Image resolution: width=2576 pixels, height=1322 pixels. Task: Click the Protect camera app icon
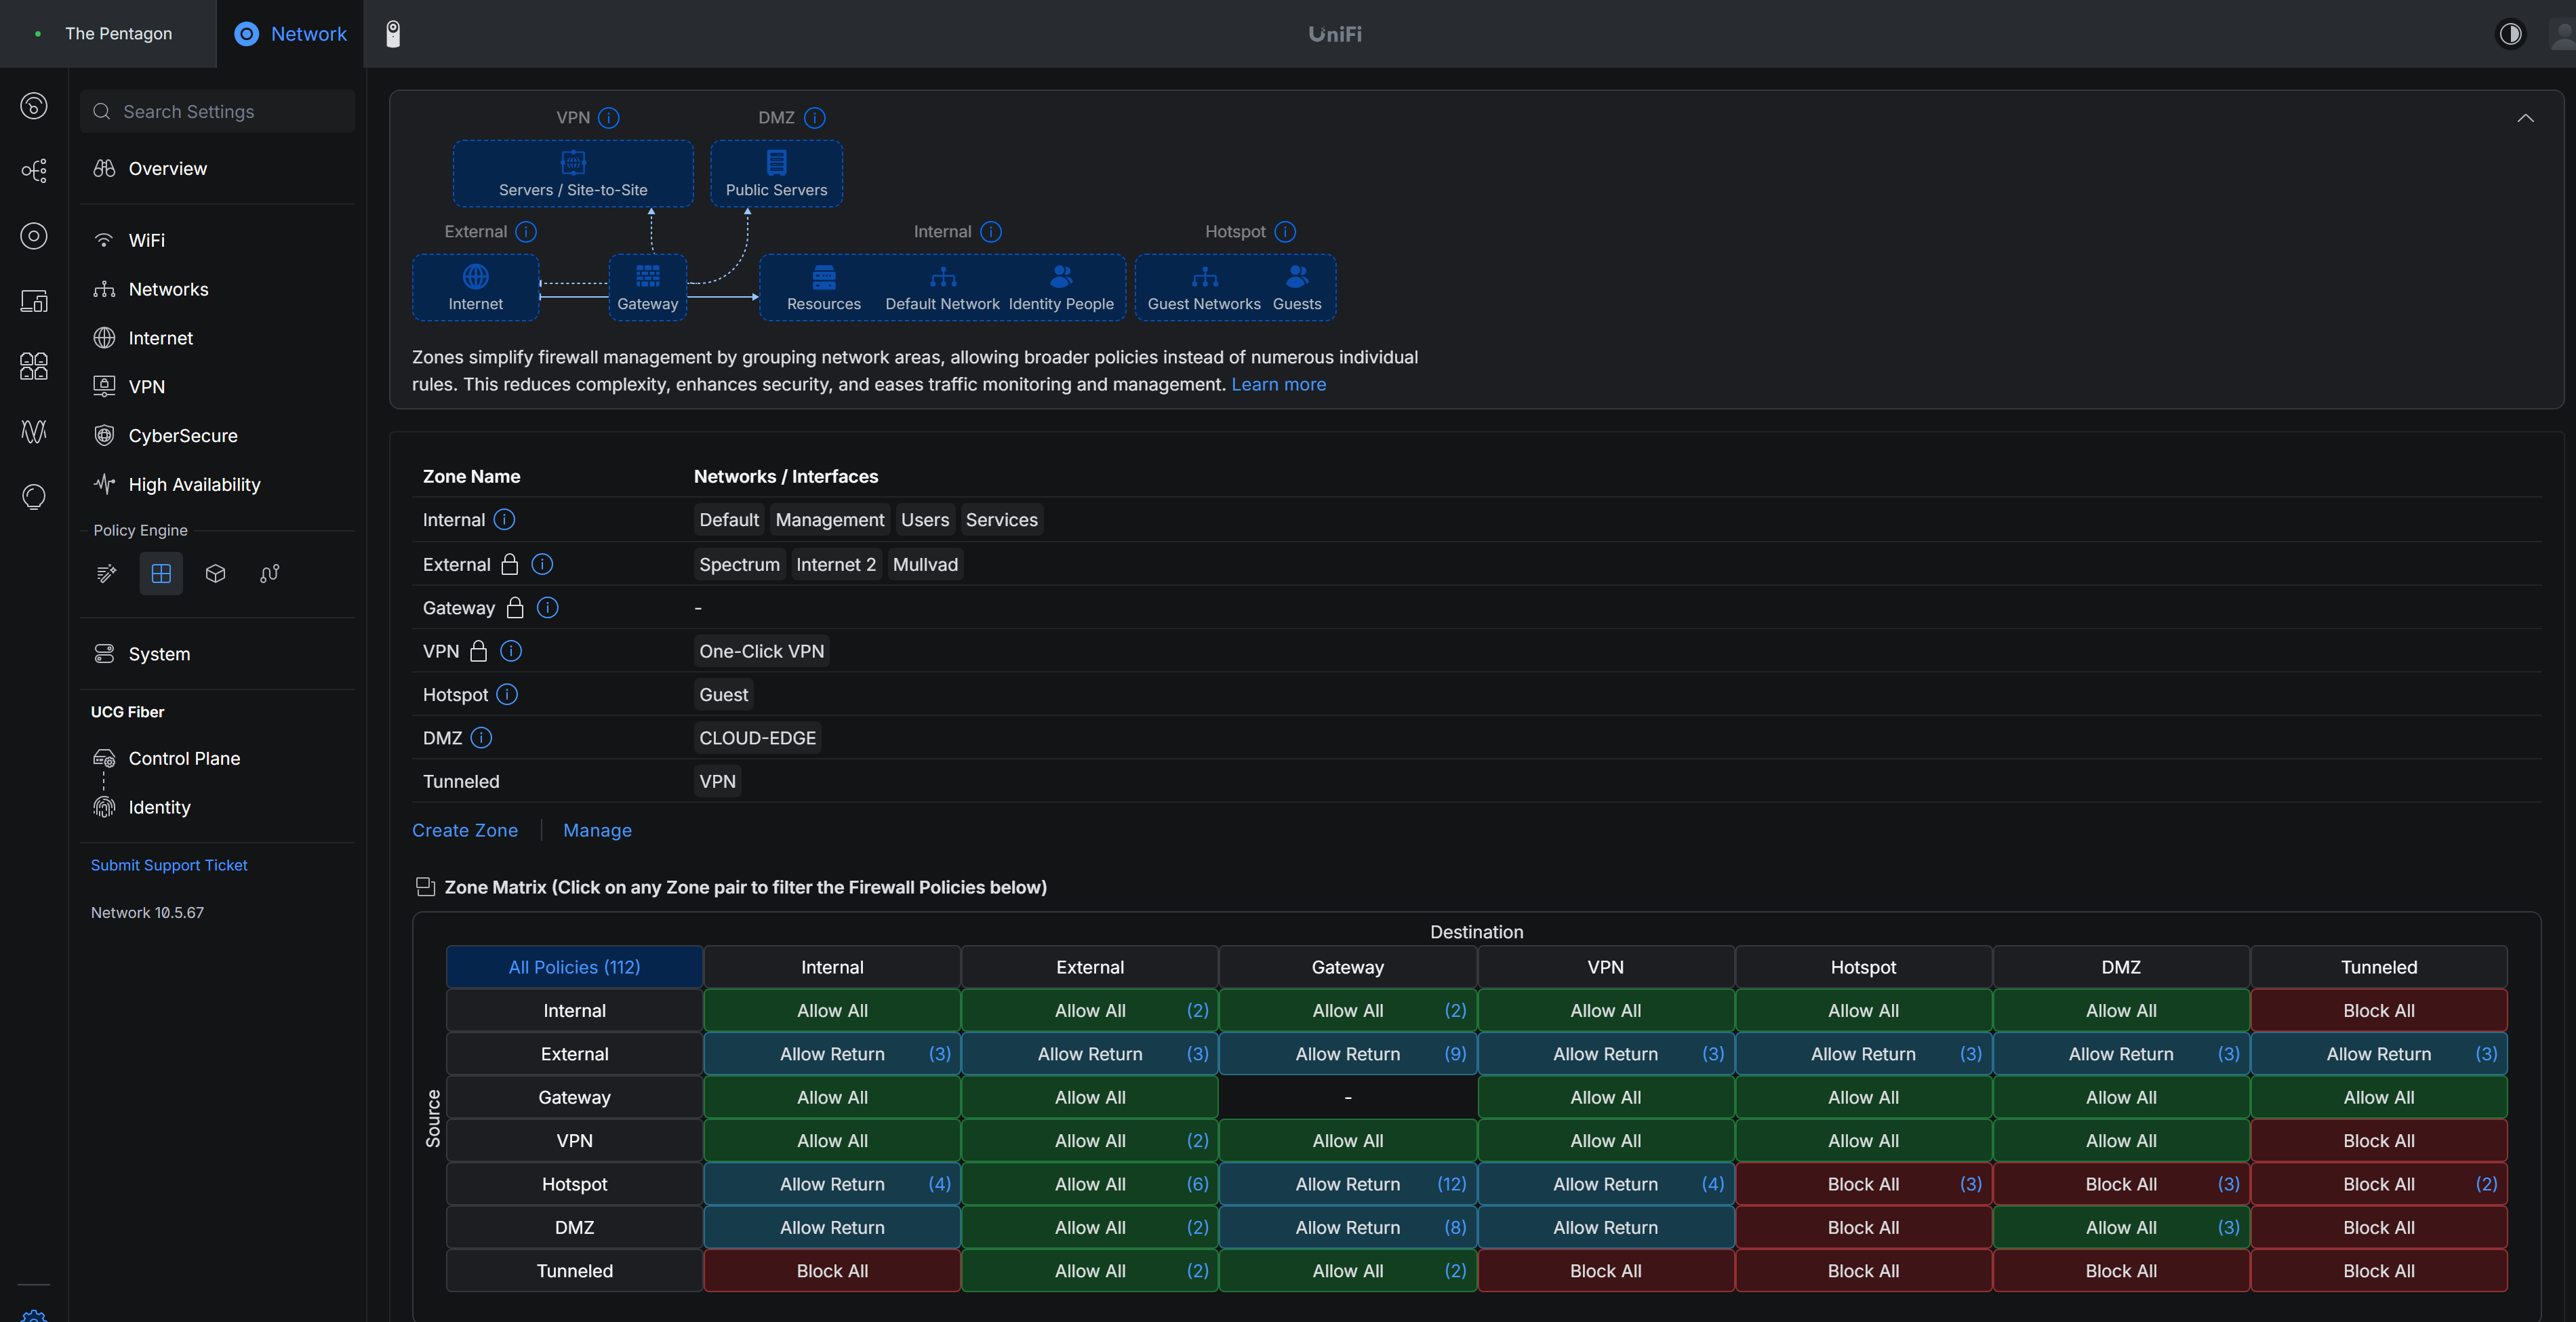393,34
